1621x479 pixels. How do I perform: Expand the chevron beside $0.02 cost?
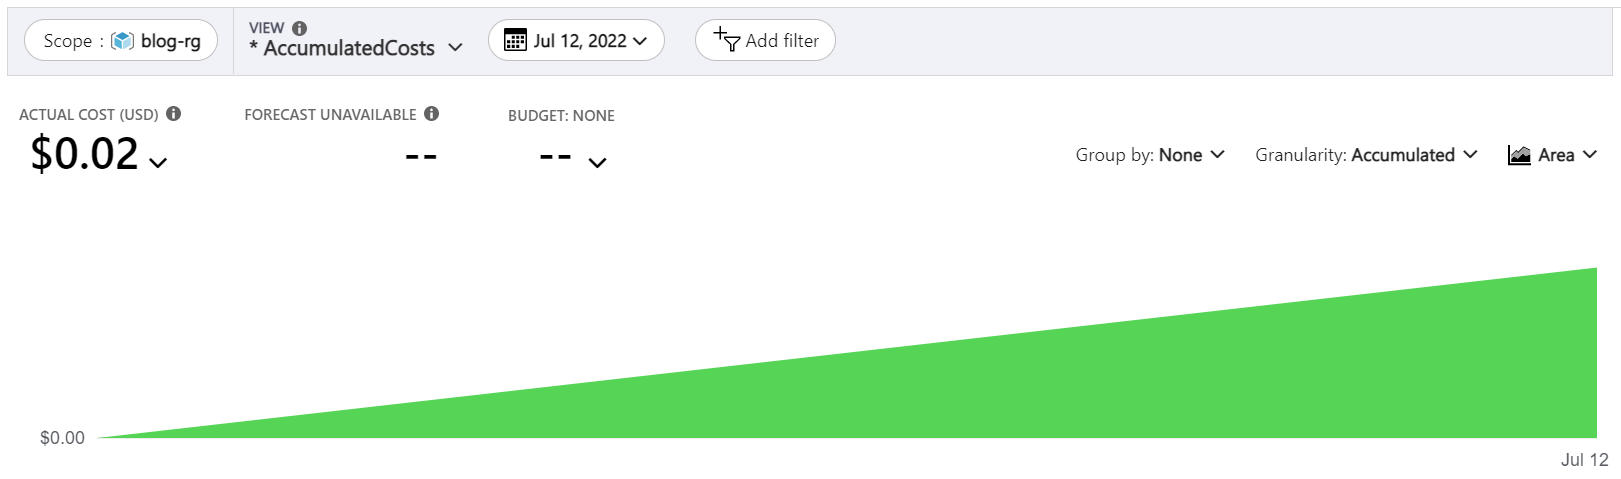coord(158,163)
